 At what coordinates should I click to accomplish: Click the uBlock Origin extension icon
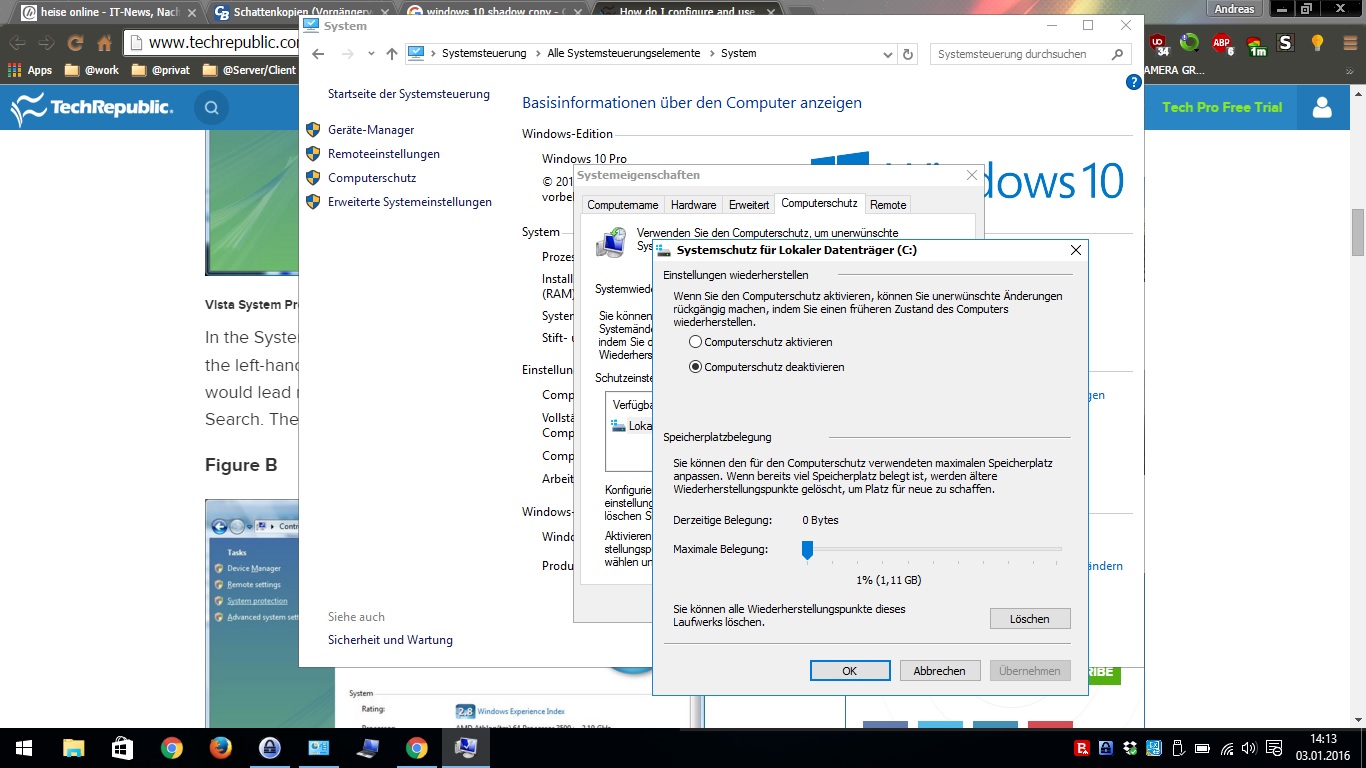click(1158, 43)
